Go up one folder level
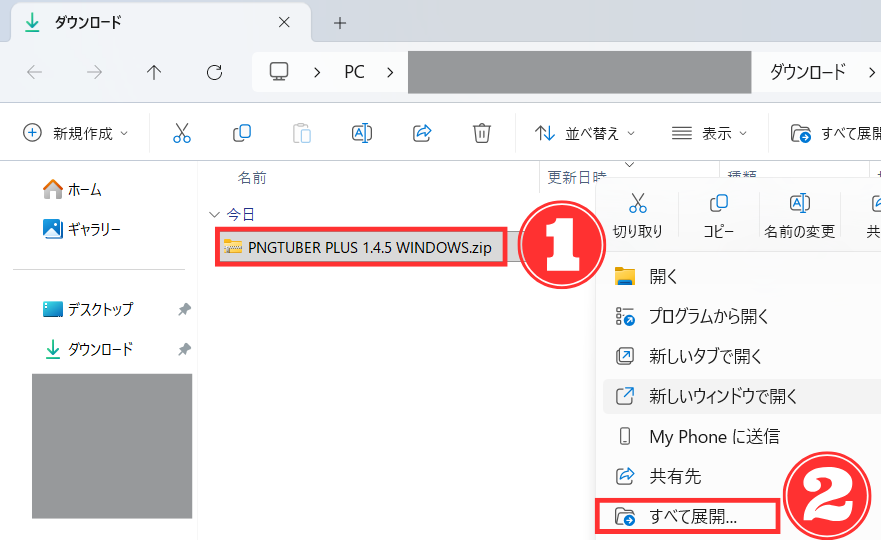This screenshot has width=881, height=540. pos(154,72)
